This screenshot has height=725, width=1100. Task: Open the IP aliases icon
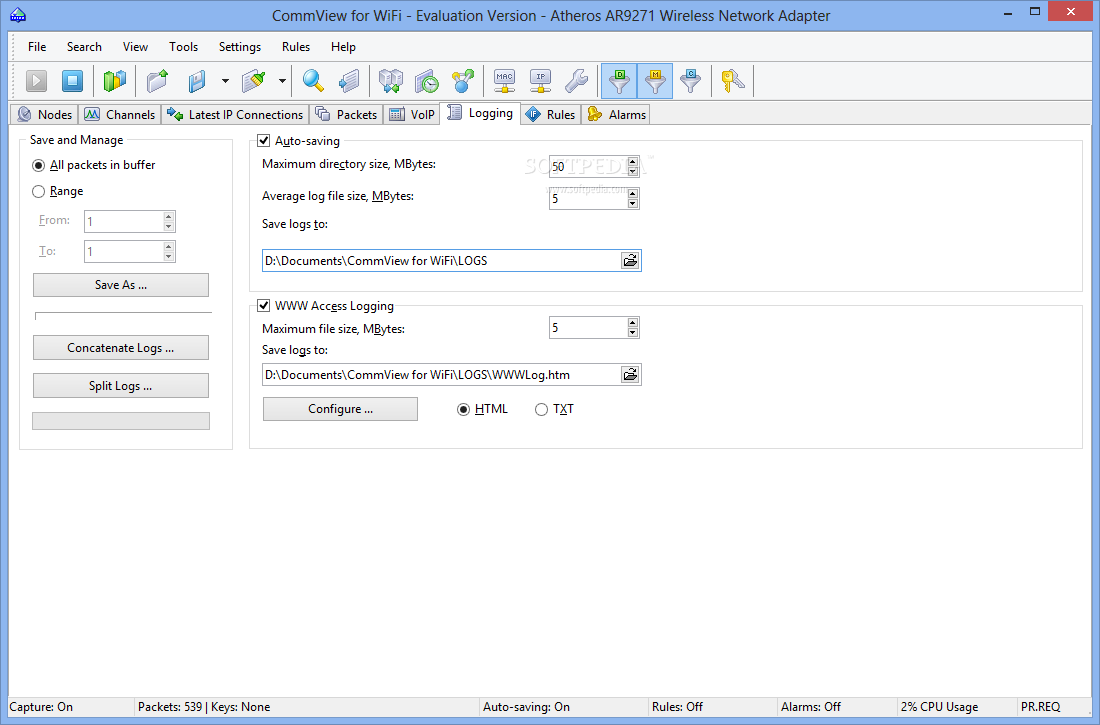[x=540, y=81]
